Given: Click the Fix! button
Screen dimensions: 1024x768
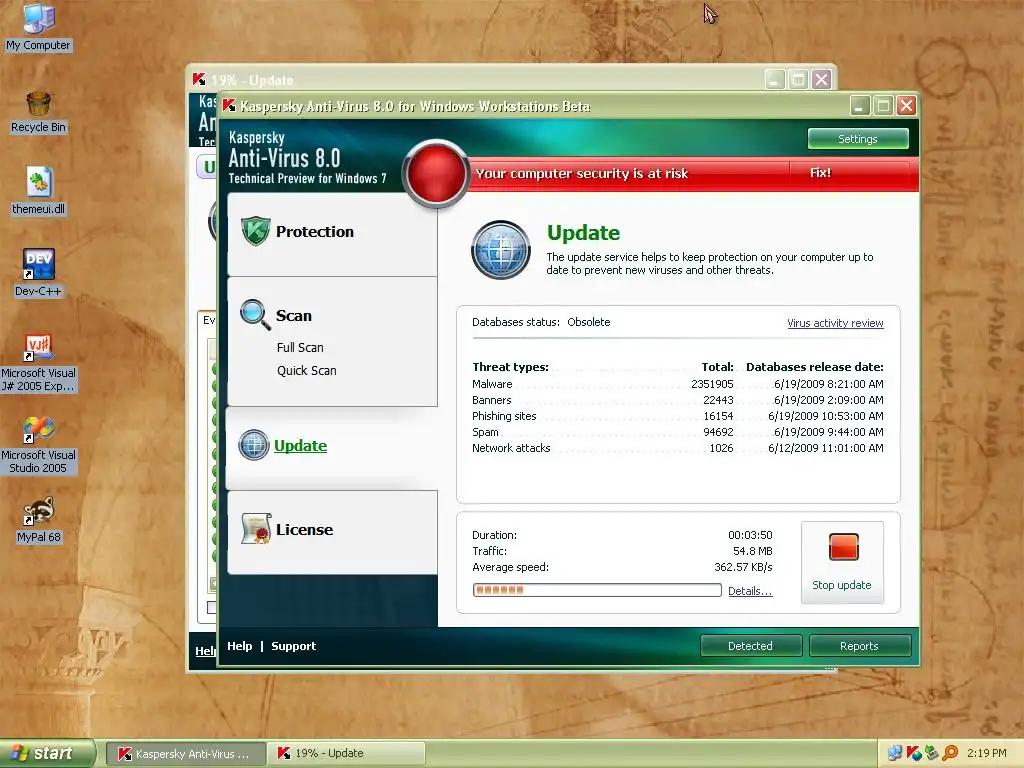Looking at the screenshot, I should point(820,172).
